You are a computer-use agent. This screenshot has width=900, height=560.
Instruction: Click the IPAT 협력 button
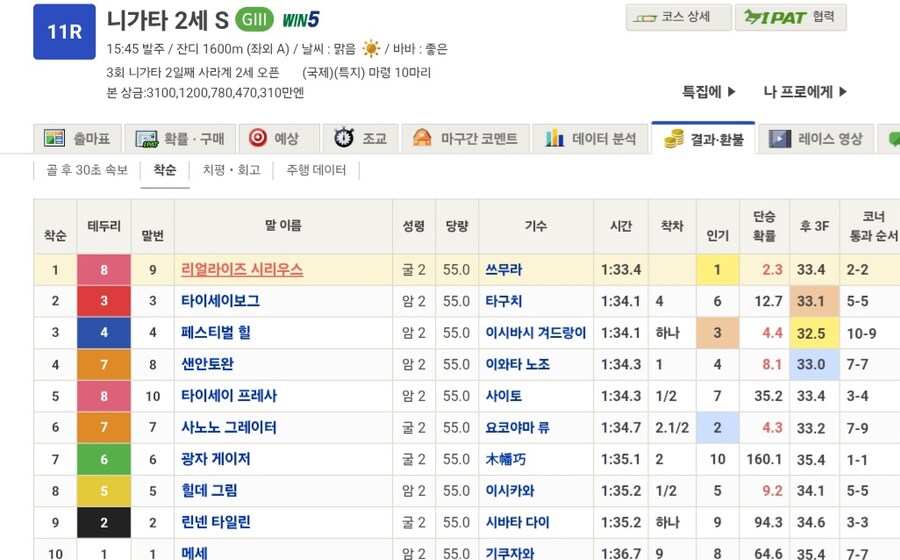point(790,17)
